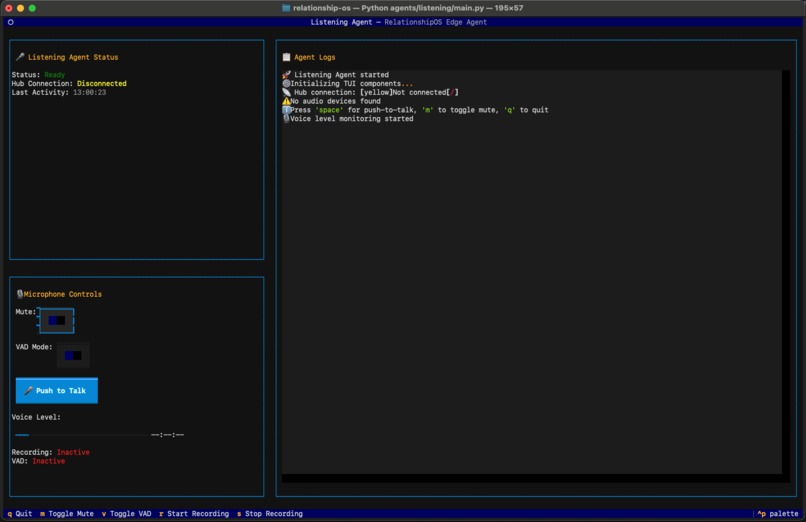Open the command palette in the footer
The width and height of the screenshot is (806, 522).
point(778,514)
